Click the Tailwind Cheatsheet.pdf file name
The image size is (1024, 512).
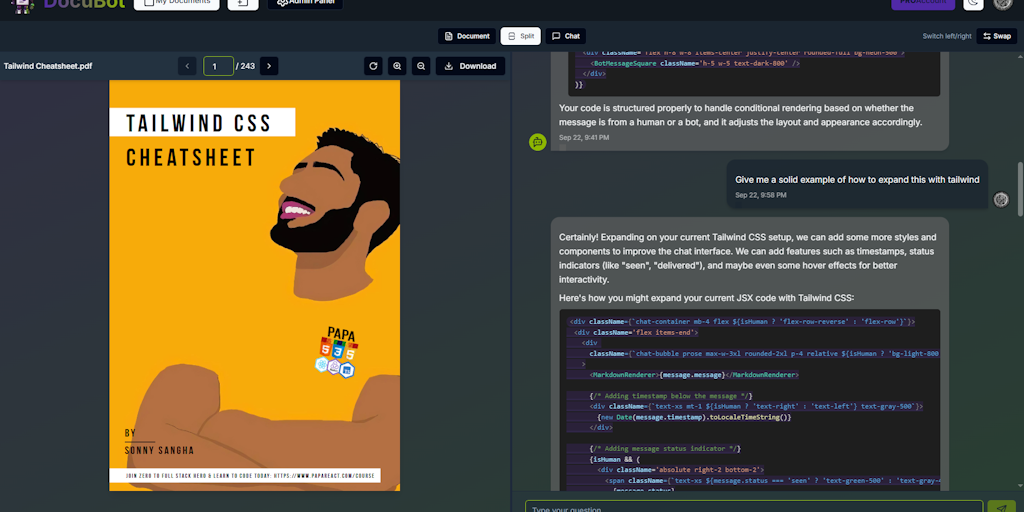48,66
